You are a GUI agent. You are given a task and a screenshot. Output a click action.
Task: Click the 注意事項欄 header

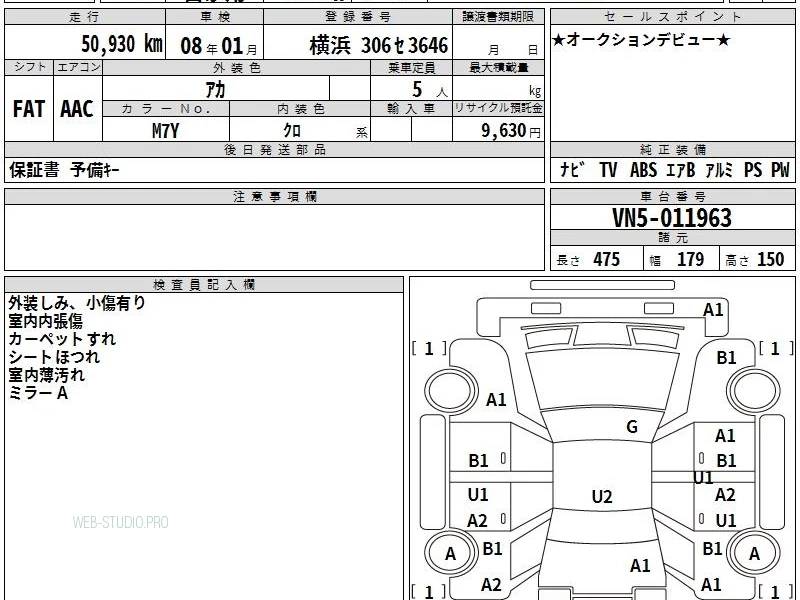(274, 196)
